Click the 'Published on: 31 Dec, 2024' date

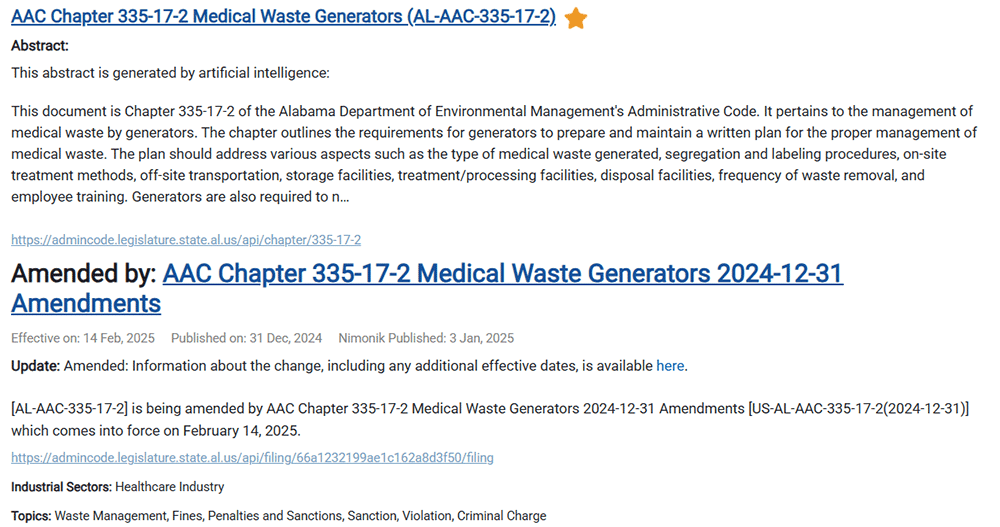point(246,338)
